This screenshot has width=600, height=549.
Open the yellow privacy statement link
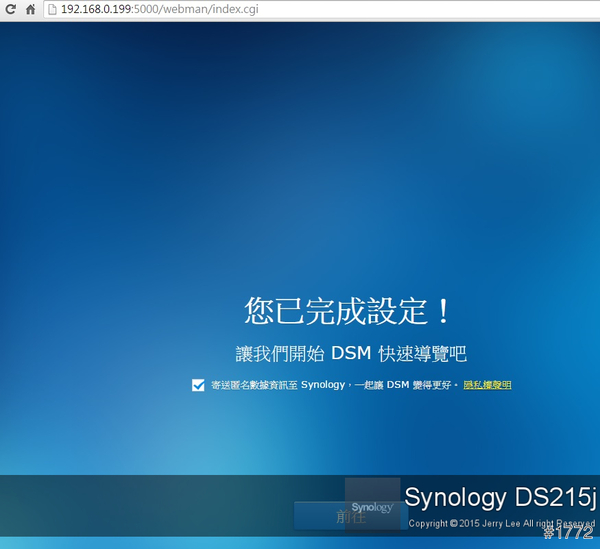tap(487, 385)
